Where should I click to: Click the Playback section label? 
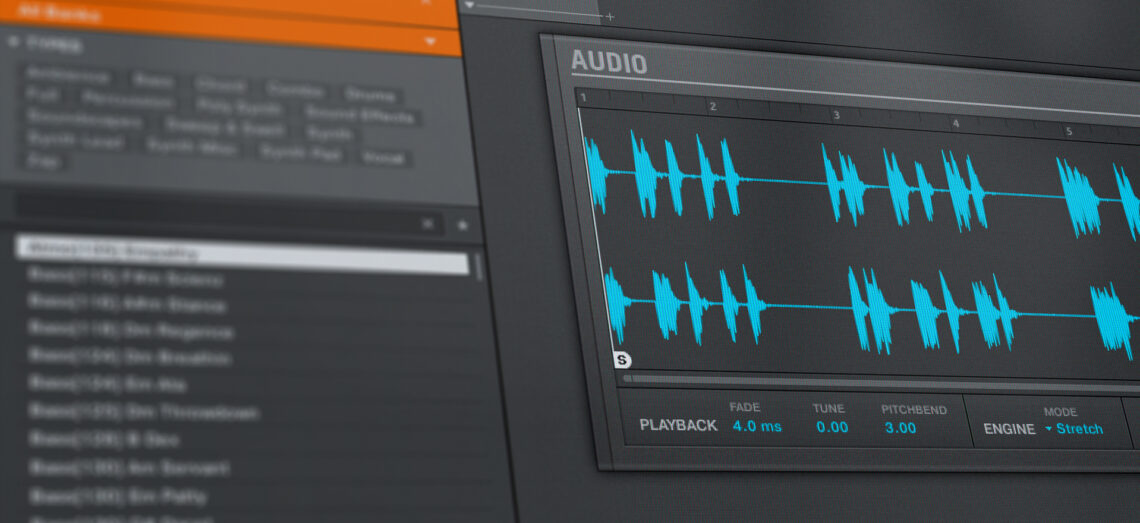pyautogui.click(x=678, y=426)
